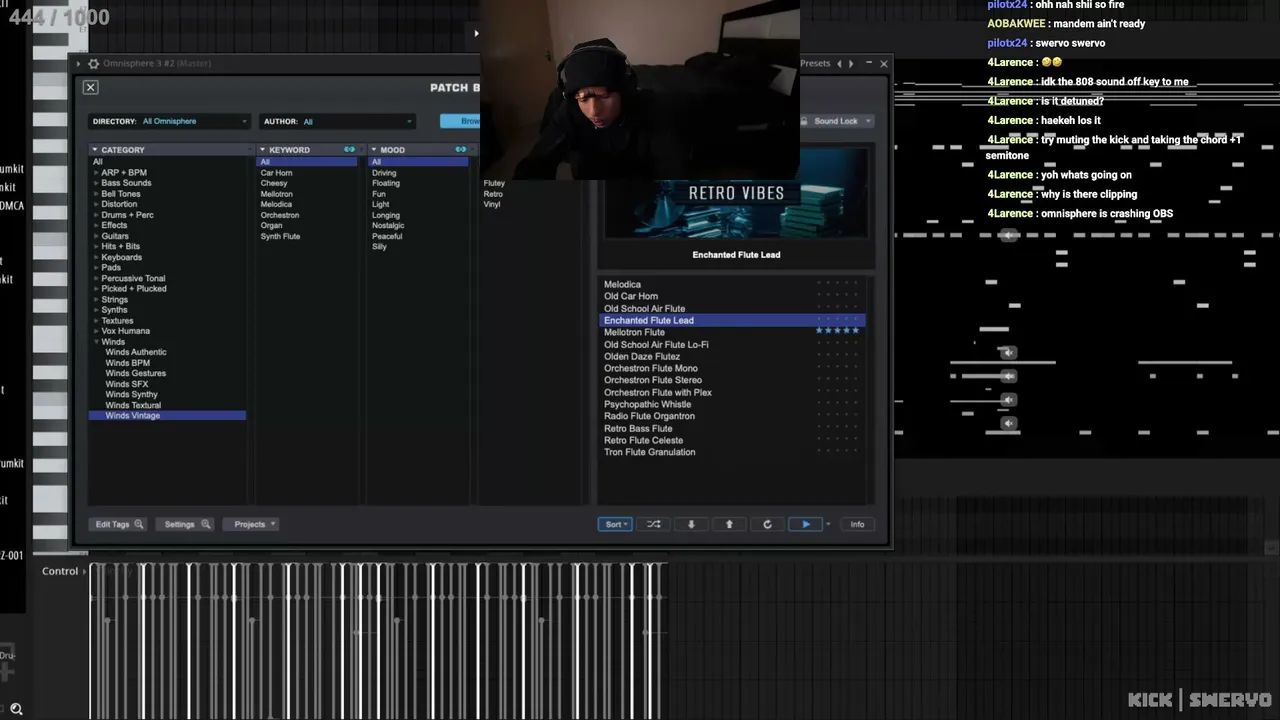The width and height of the screenshot is (1280, 720).
Task: Show patch Info
Action: coord(857,524)
